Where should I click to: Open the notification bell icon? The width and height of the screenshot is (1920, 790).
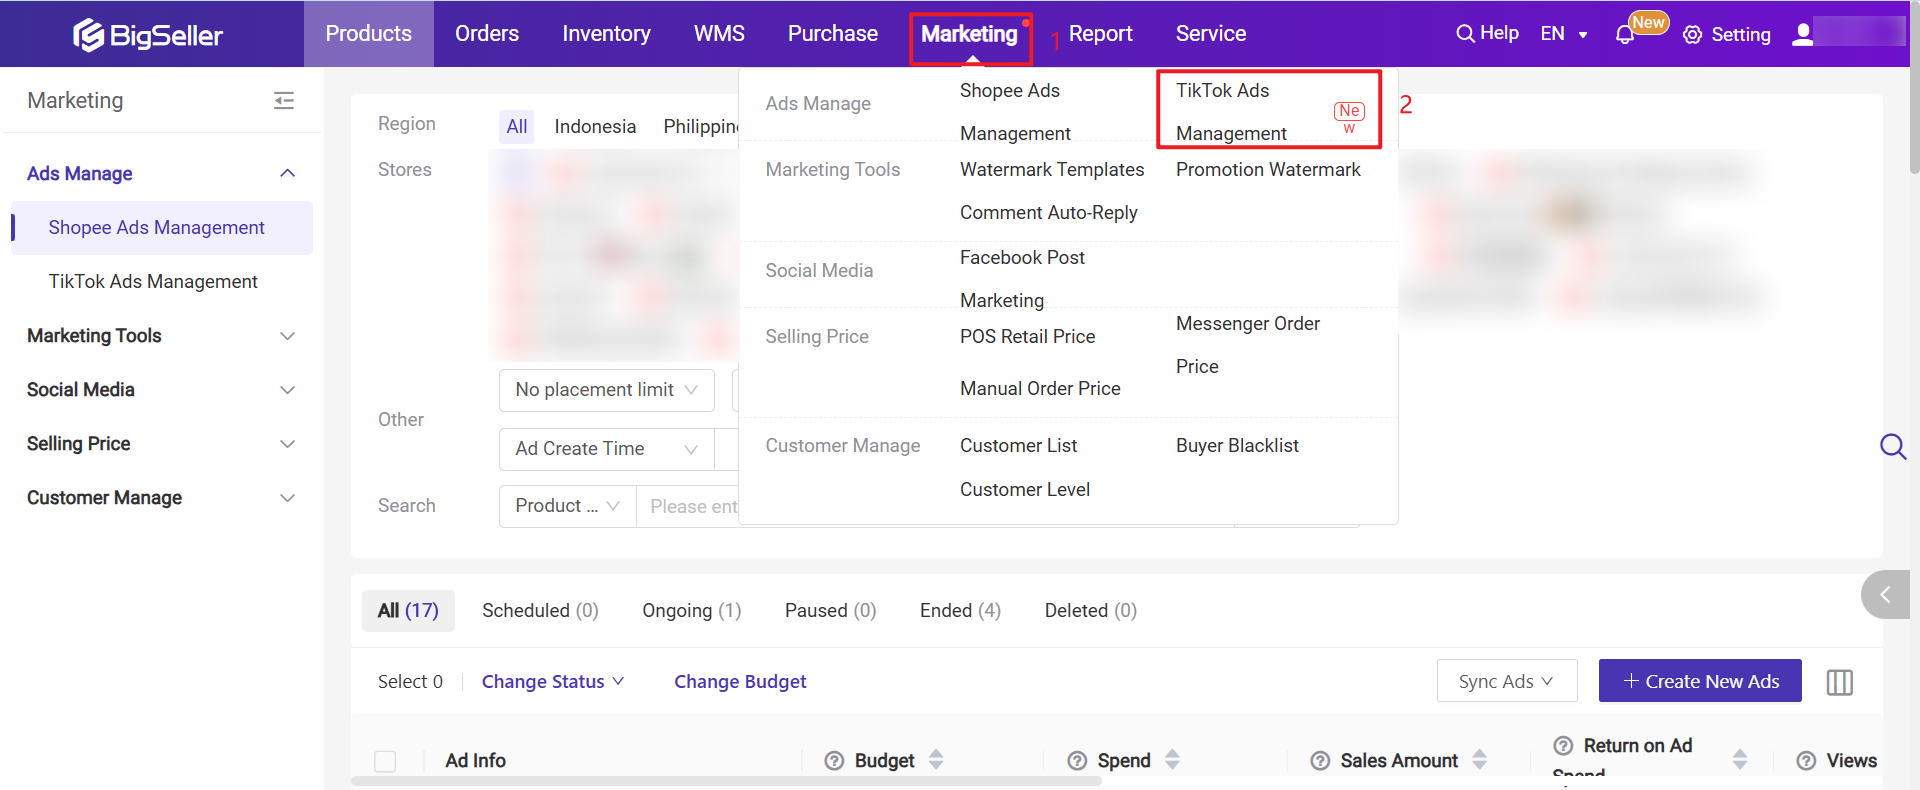point(1625,35)
